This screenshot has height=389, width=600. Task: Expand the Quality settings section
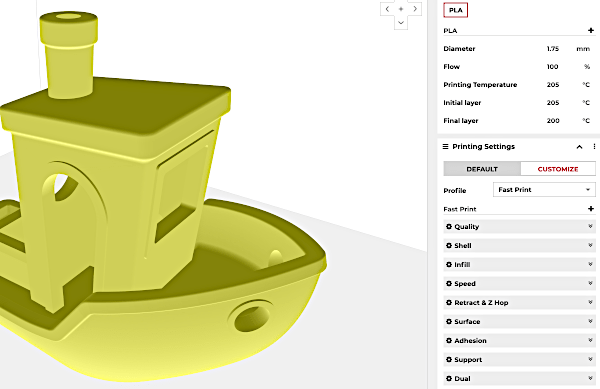(x=519, y=226)
